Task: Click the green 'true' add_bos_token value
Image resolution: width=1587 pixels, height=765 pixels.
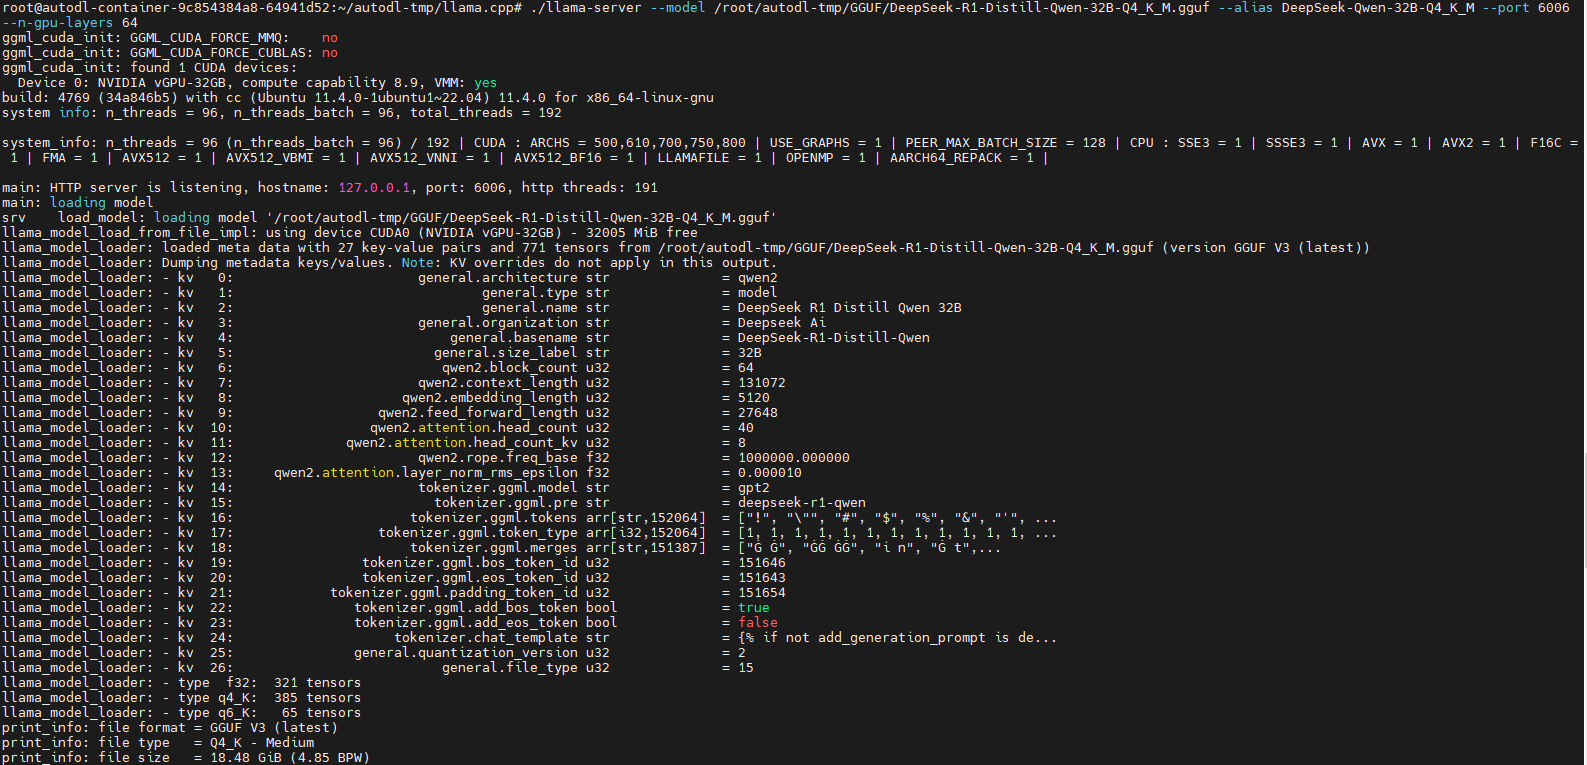Action: pos(754,608)
